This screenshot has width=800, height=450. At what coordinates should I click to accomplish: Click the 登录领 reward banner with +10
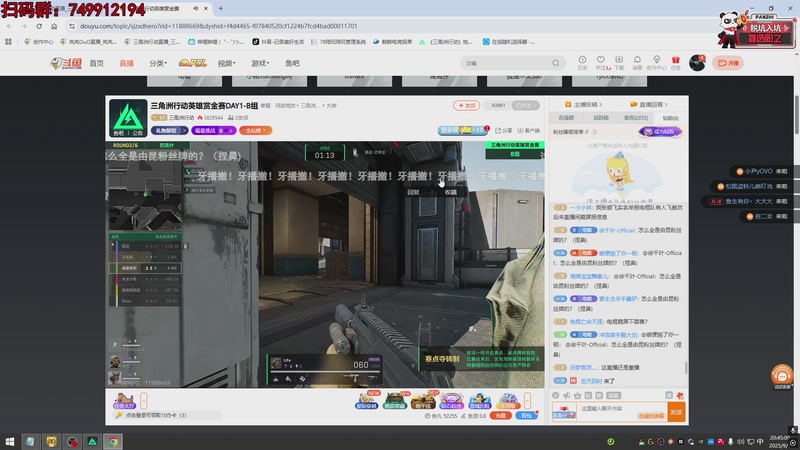[463, 130]
